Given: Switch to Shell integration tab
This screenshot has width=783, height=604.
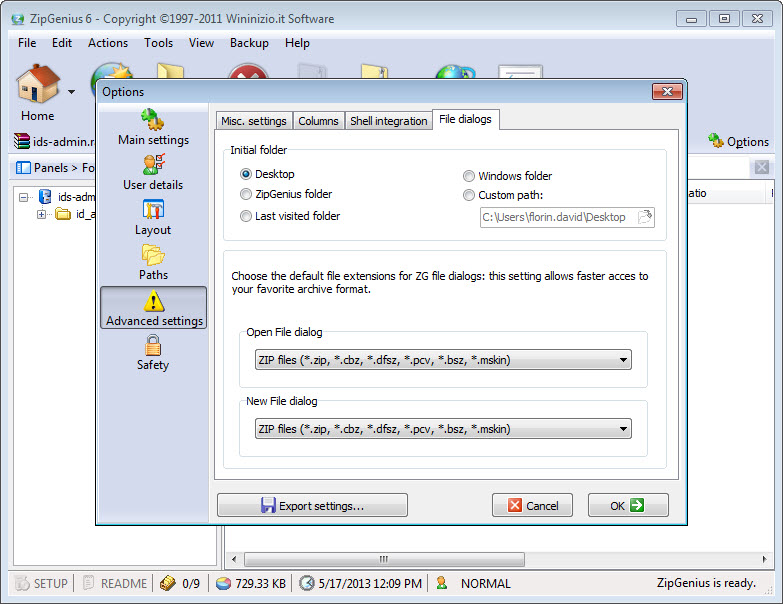Looking at the screenshot, I should click(389, 121).
